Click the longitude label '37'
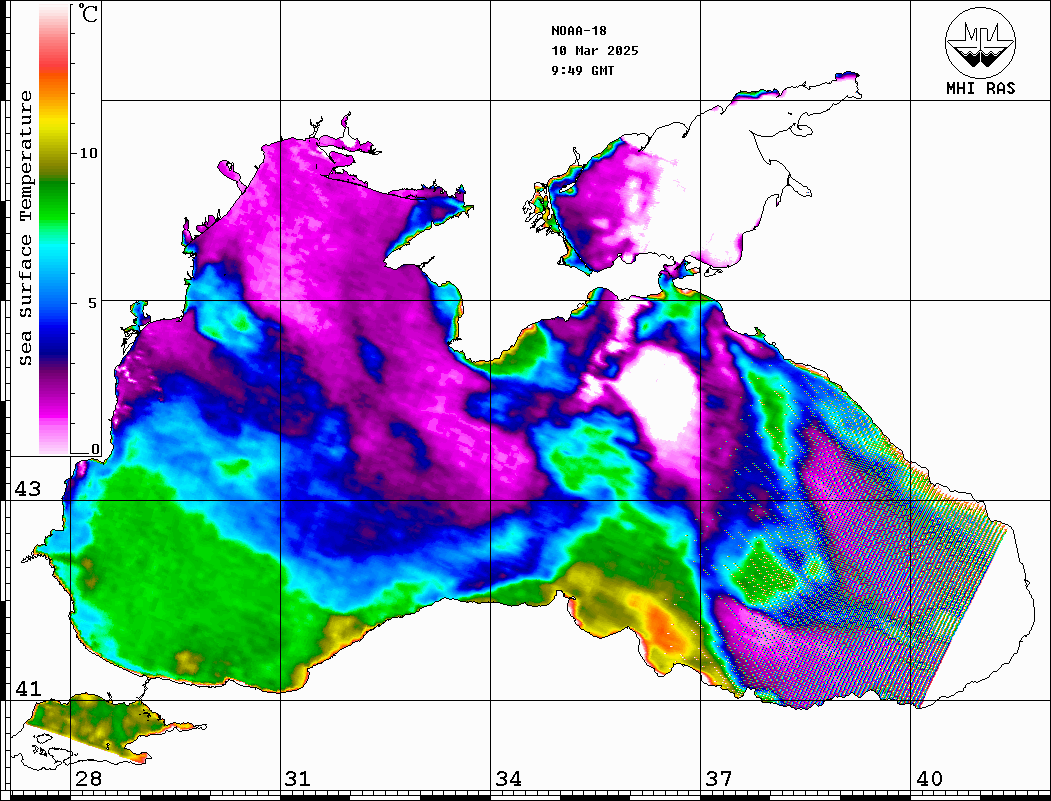Viewport: 1051px width, 801px height. click(x=719, y=779)
